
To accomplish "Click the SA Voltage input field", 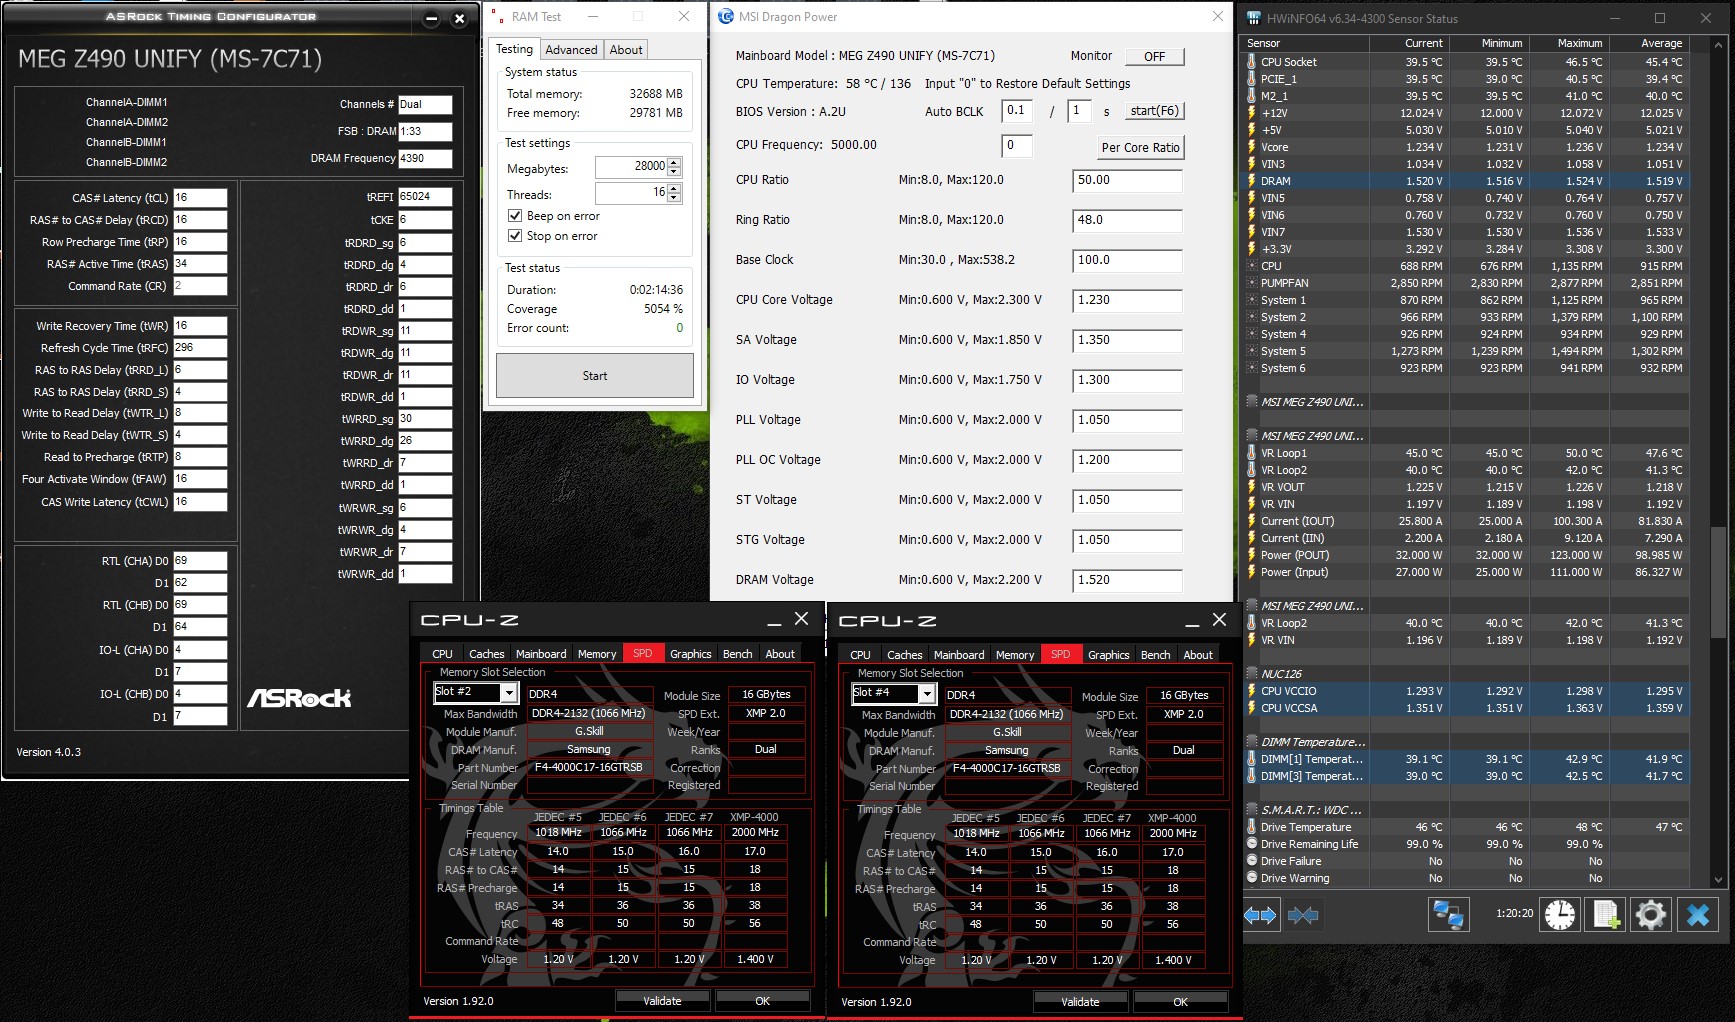I will 1127,341.
